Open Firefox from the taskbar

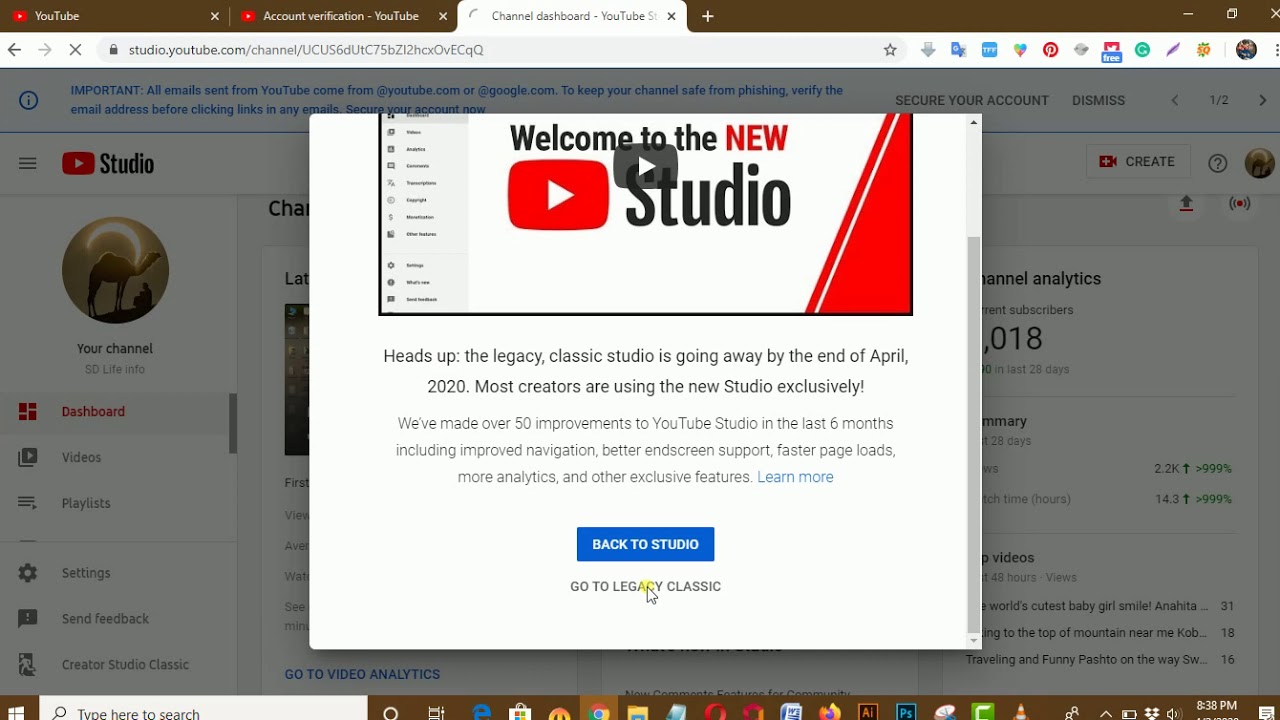coord(829,713)
